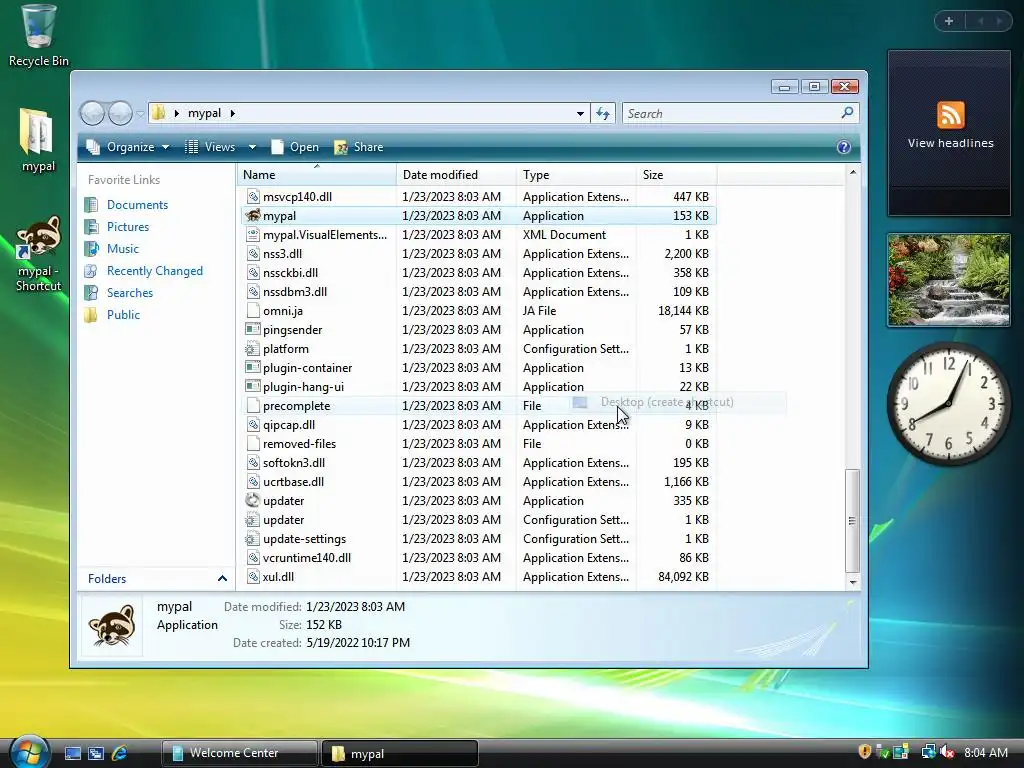Select the plugin-container file
1024x768 pixels.
coord(479,368)
